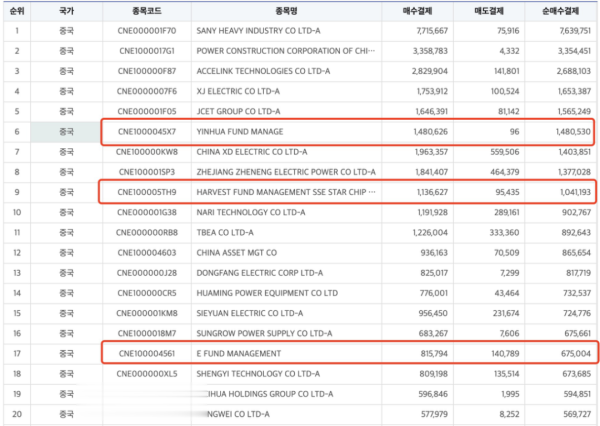
Task: Select E FUND MANAGEMENT row name
Action: [x=239, y=354]
